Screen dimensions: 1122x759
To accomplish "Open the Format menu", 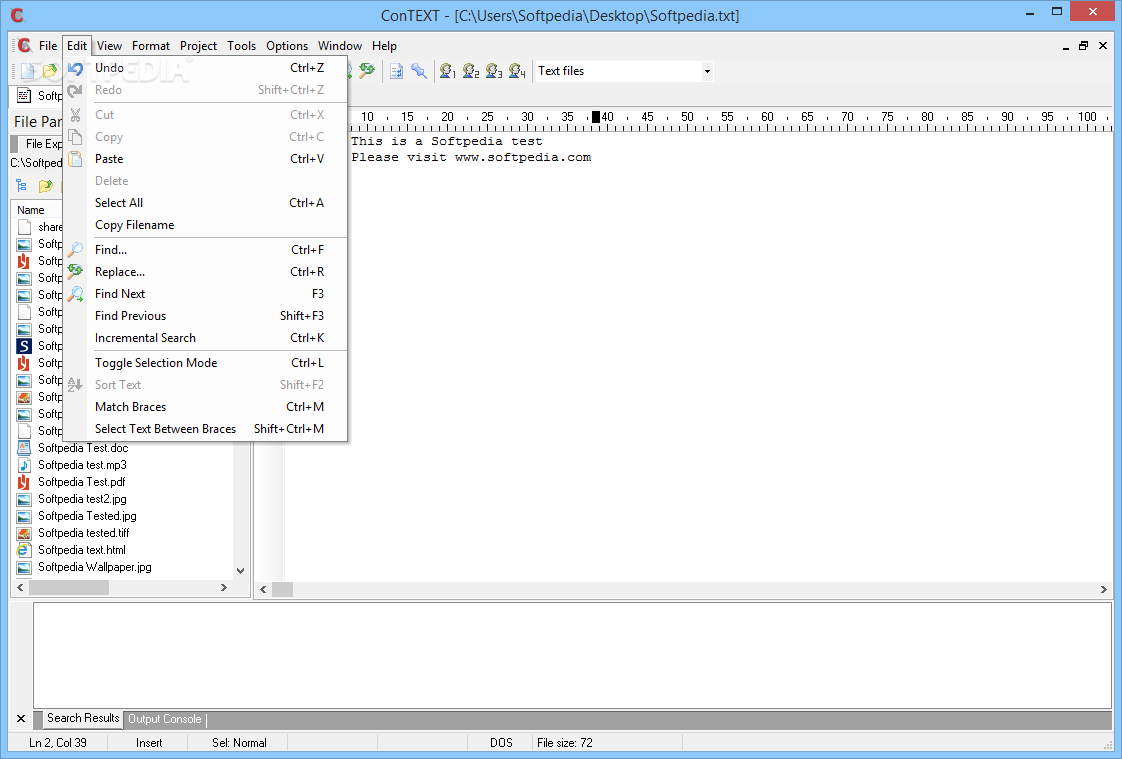I will click(x=151, y=46).
